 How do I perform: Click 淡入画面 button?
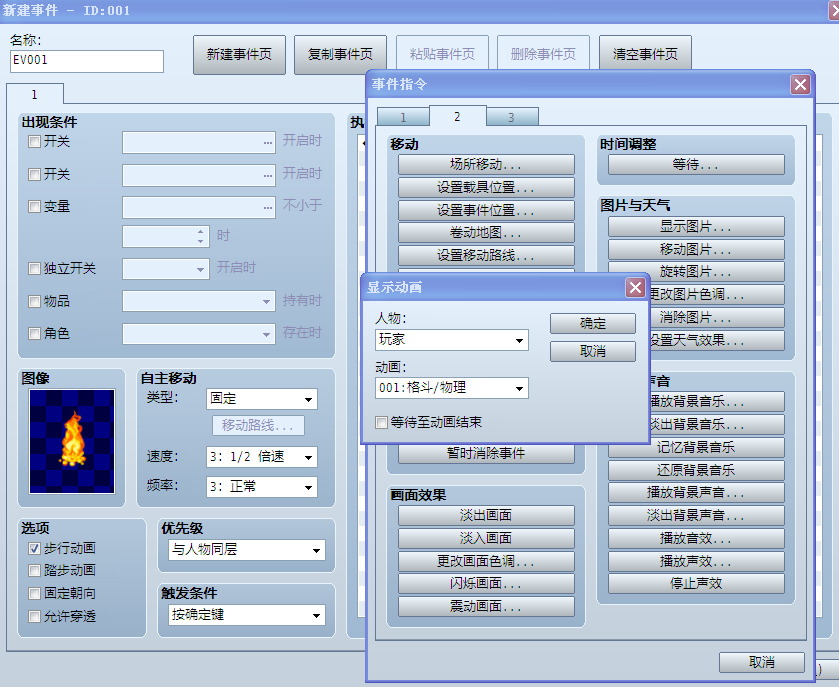tap(486, 538)
